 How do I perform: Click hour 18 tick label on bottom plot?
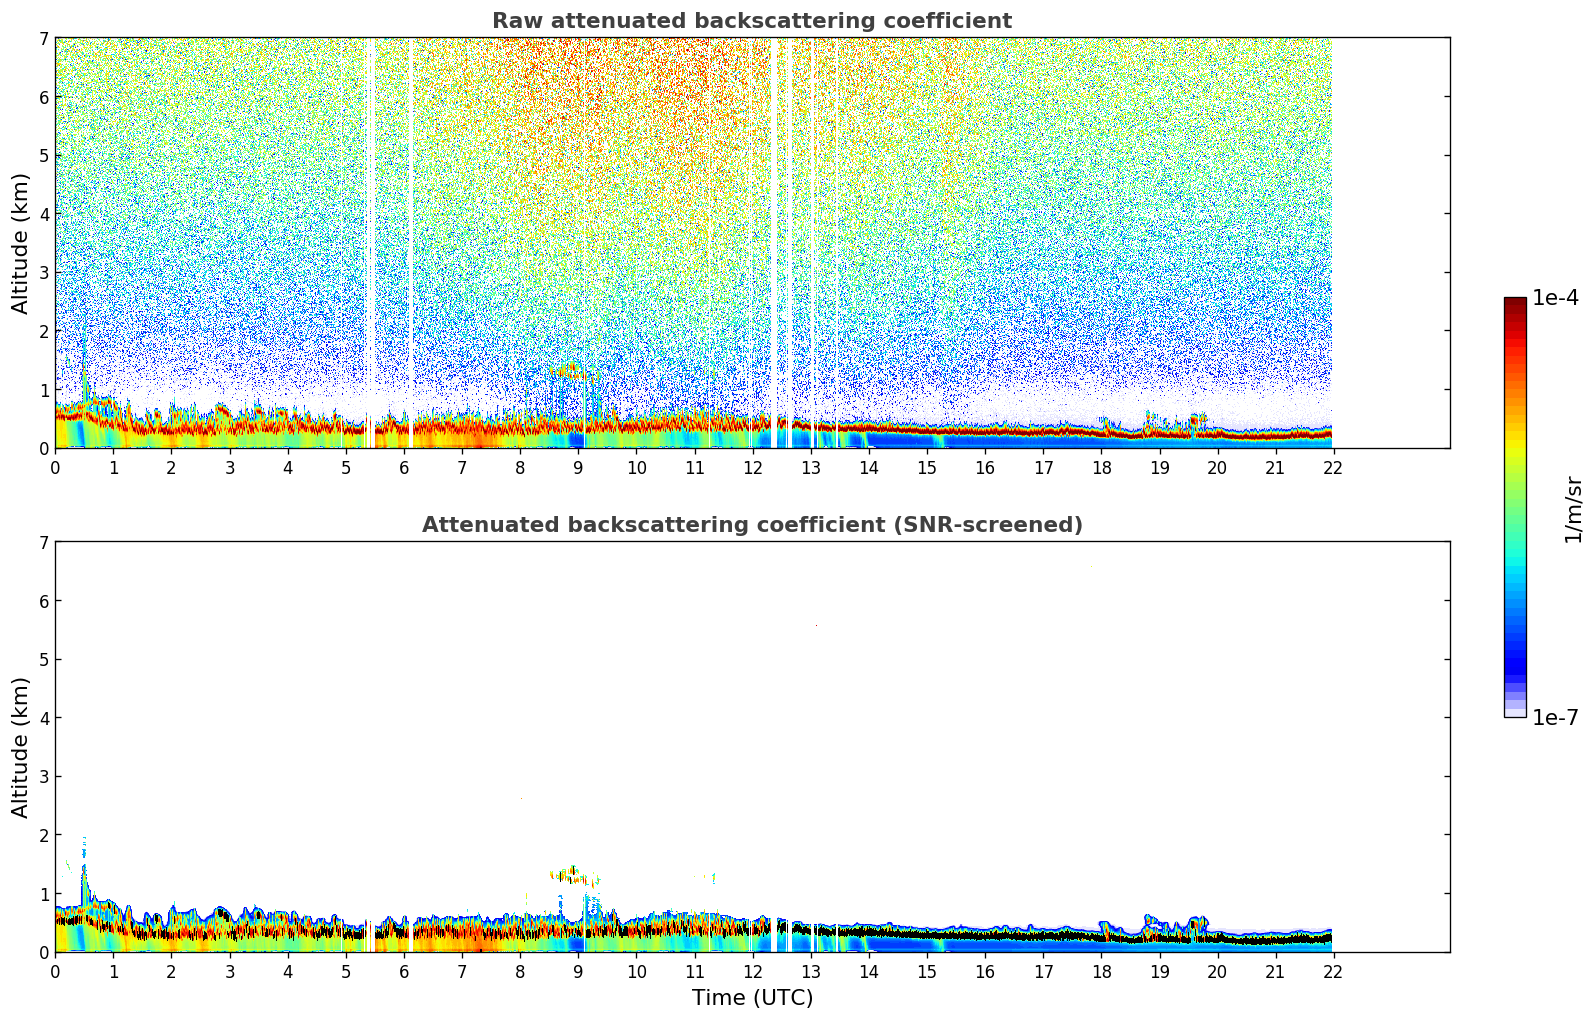[1101, 972]
